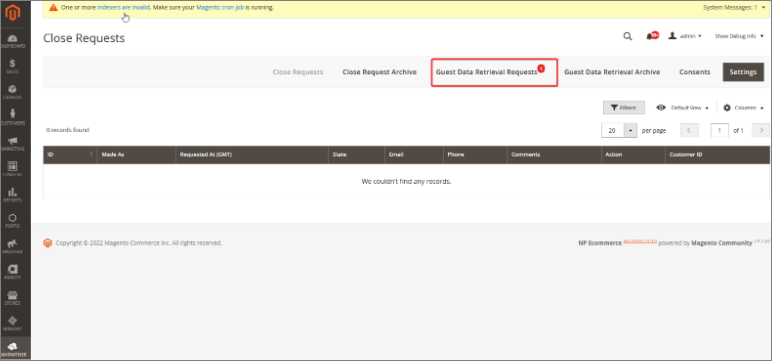Click the Filters button
The image size is (772, 361).
coord(624,108)
